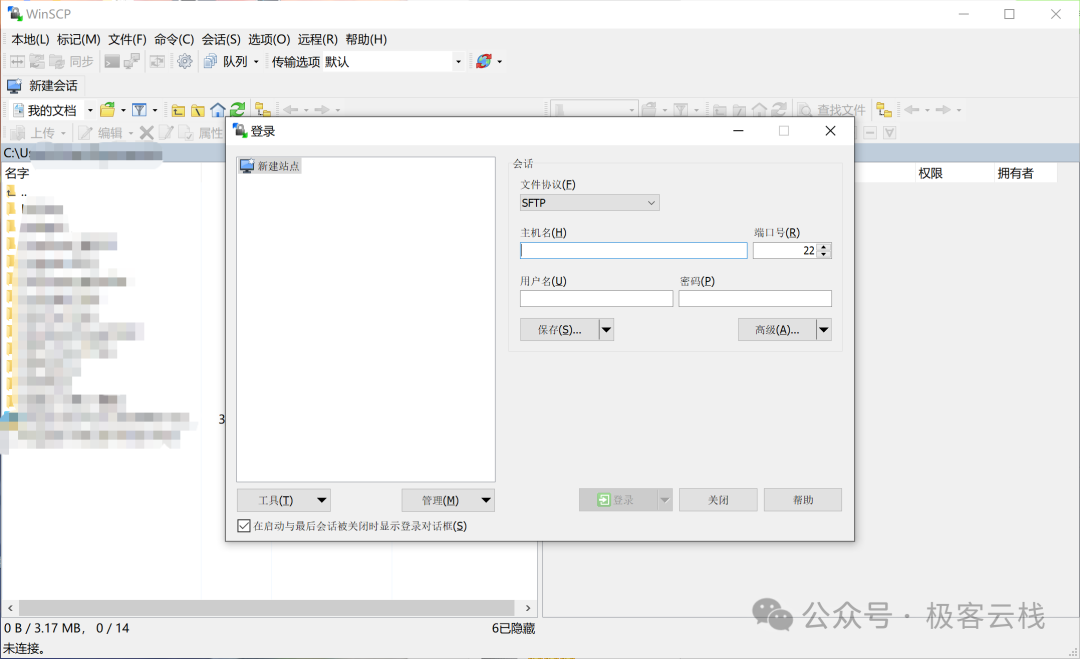
Task: Open the local folder browse icon
Action: (107, 110)
